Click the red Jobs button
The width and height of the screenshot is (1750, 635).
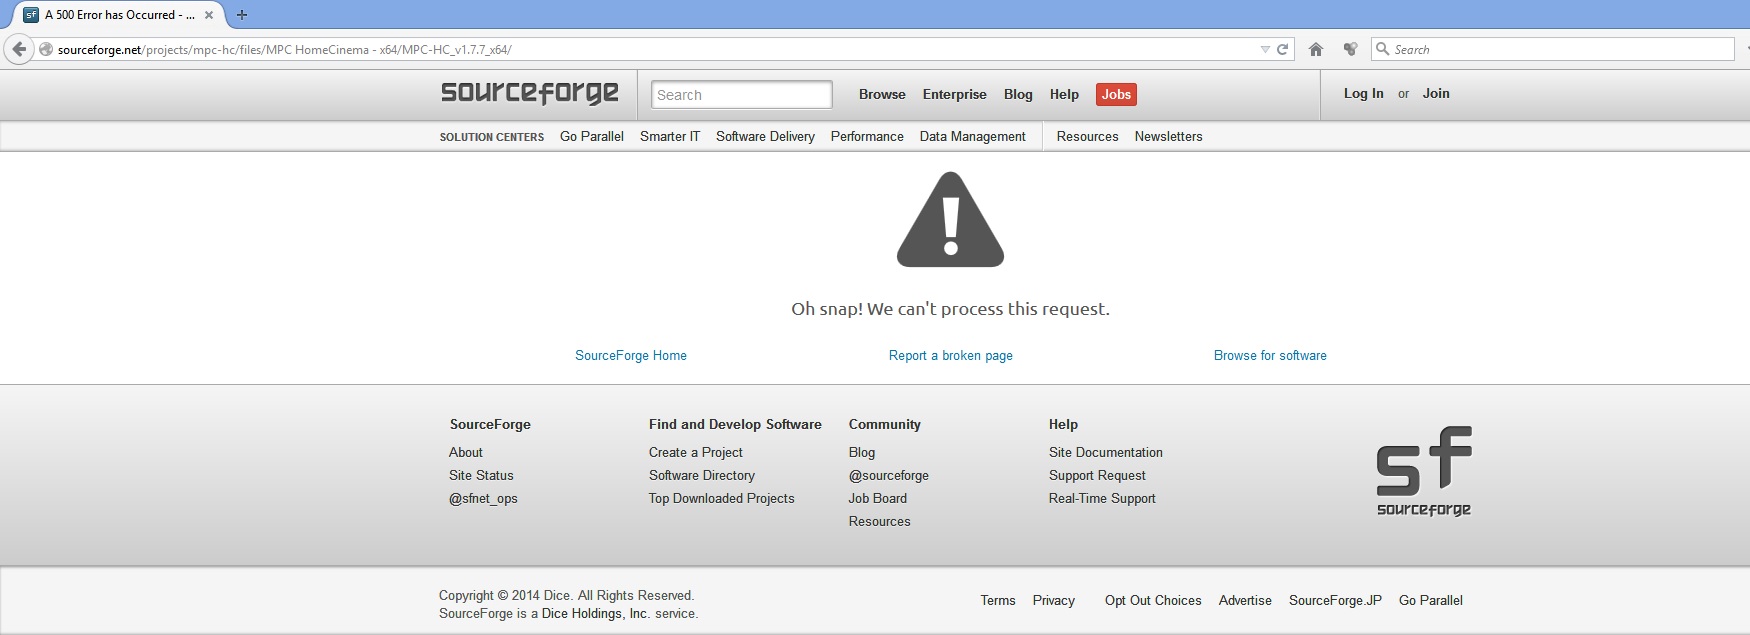click(1116, 94)
